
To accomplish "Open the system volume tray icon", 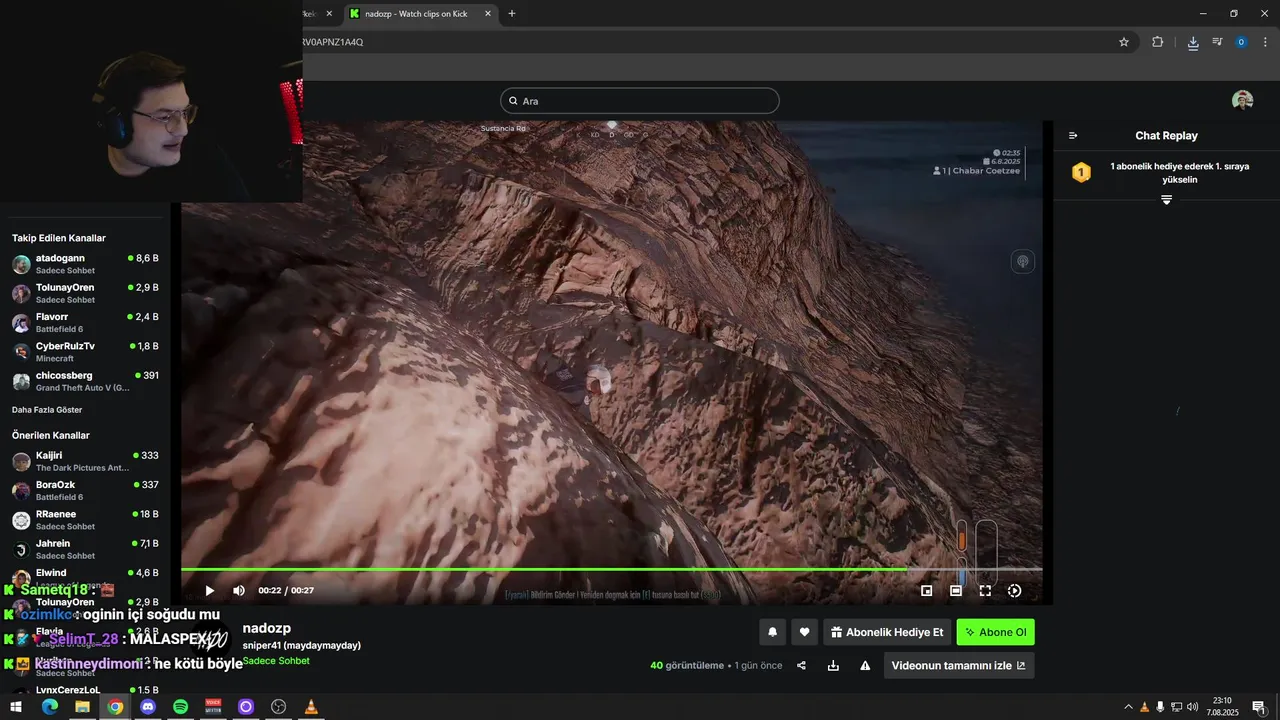I will [1192, 707].
